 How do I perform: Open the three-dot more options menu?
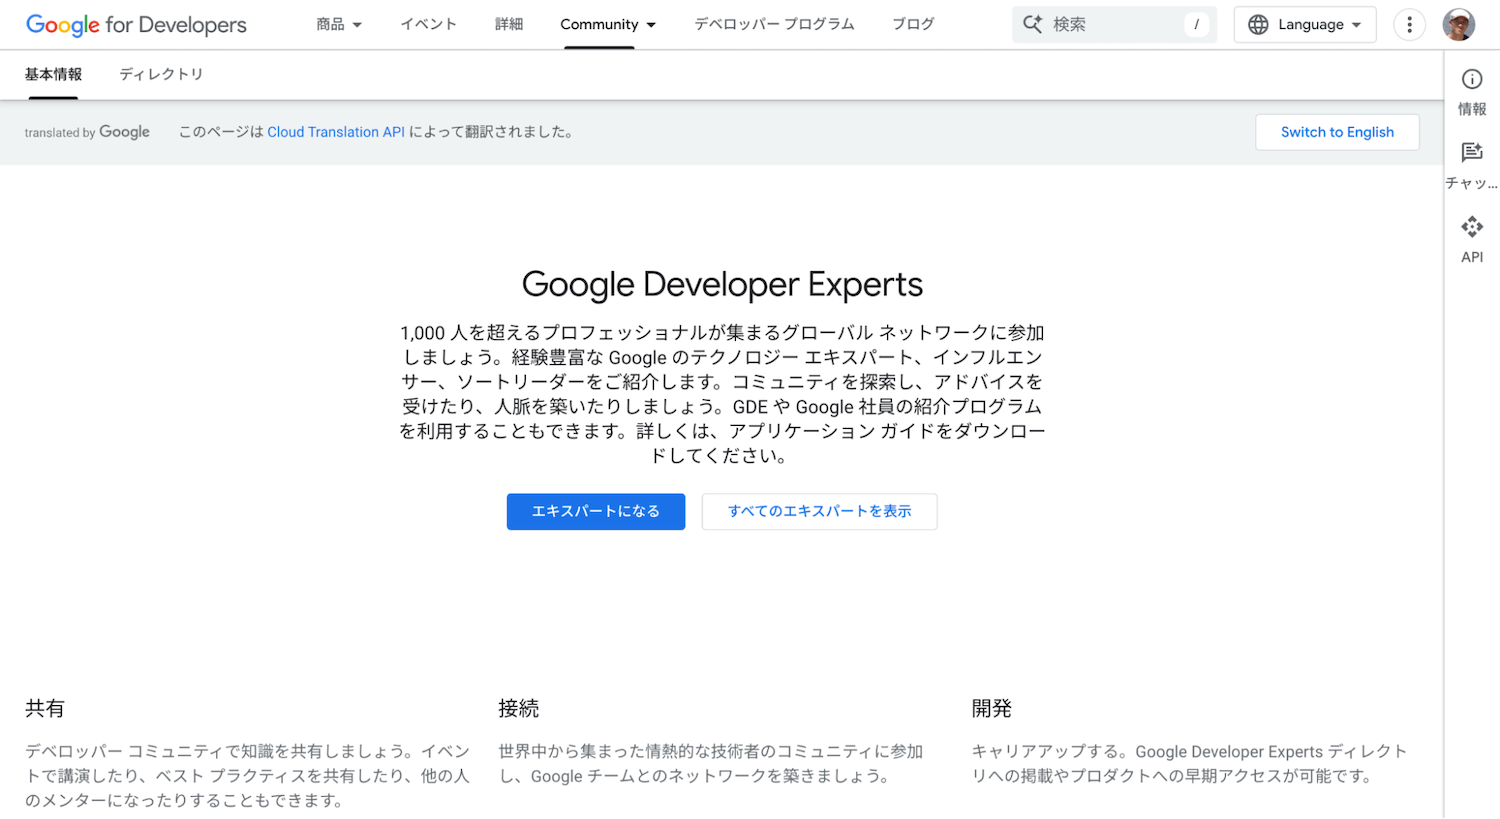click(x=1409, y=24)
